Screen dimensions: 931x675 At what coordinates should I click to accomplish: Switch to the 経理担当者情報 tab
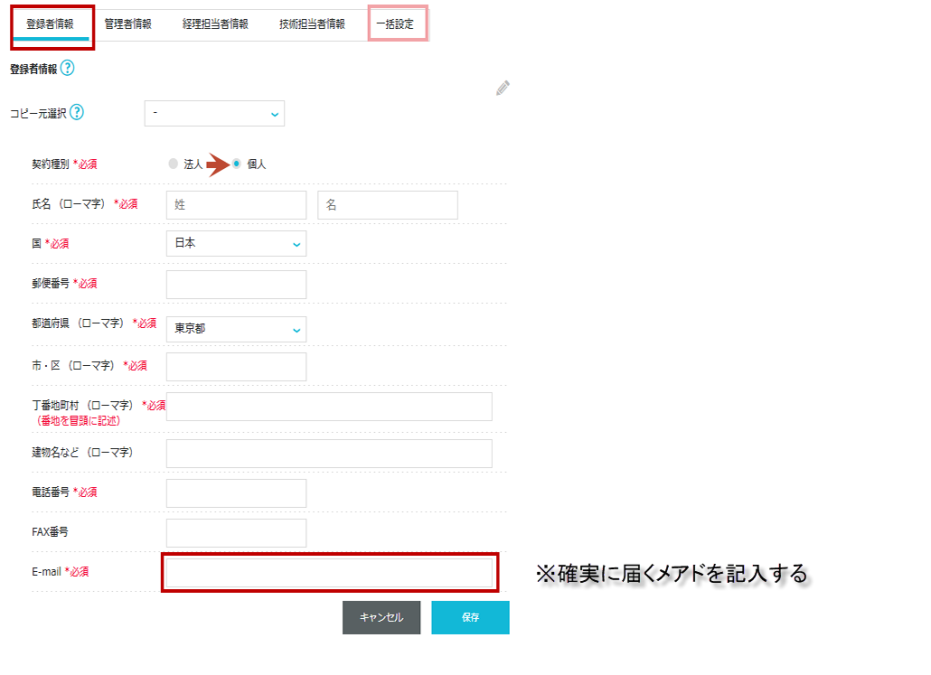(x=215, y=24)
